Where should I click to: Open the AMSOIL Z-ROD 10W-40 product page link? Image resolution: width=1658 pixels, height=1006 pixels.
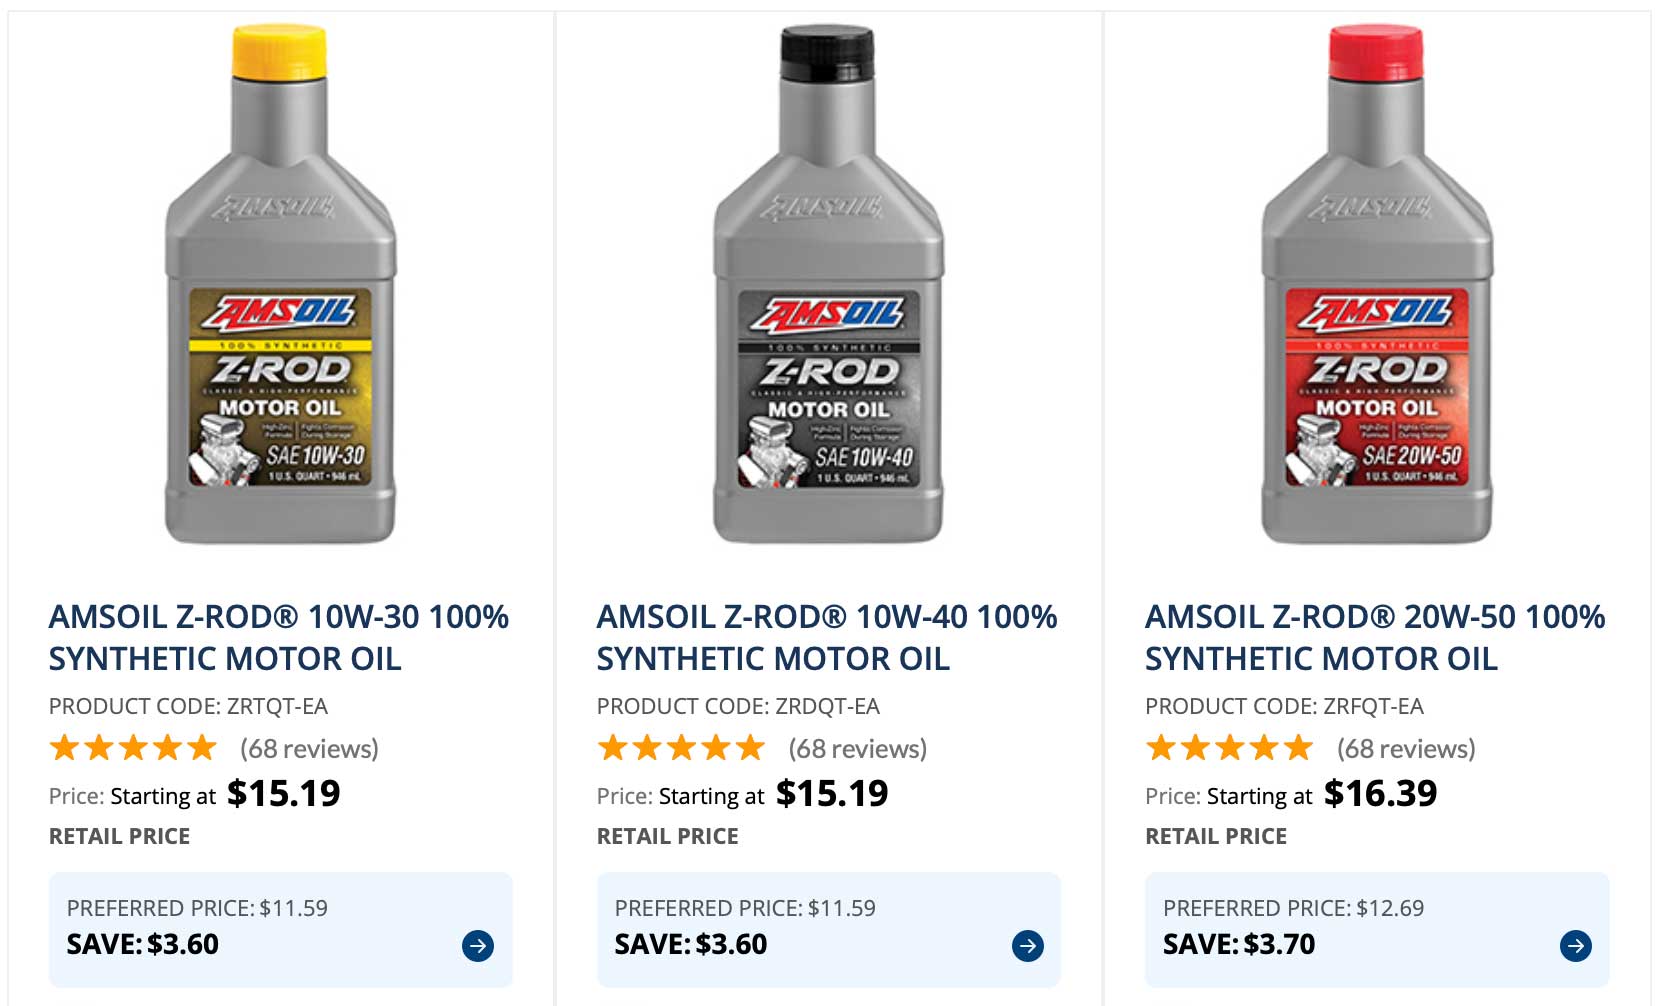click(x=826, y=637)
